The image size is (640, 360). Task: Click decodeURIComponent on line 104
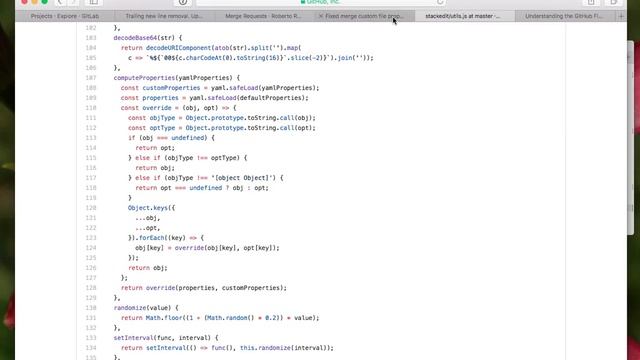pos(178,48)
